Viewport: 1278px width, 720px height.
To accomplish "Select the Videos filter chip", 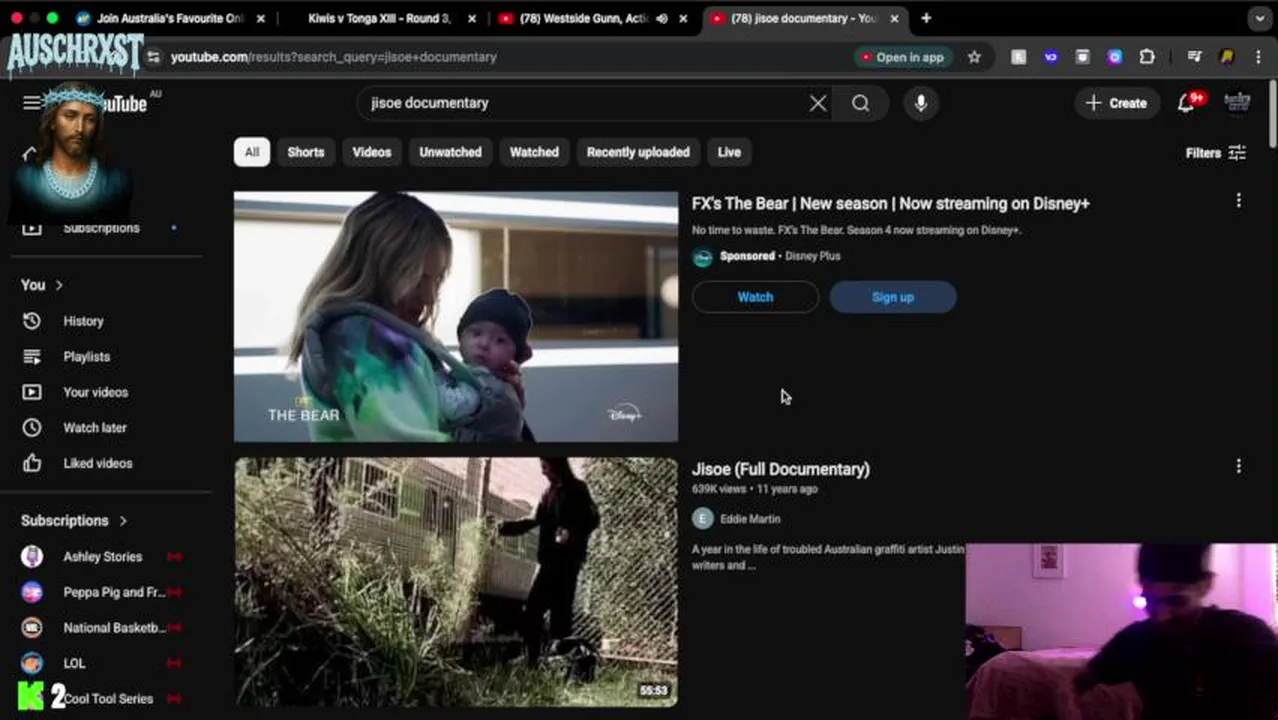I will point(371,152).
